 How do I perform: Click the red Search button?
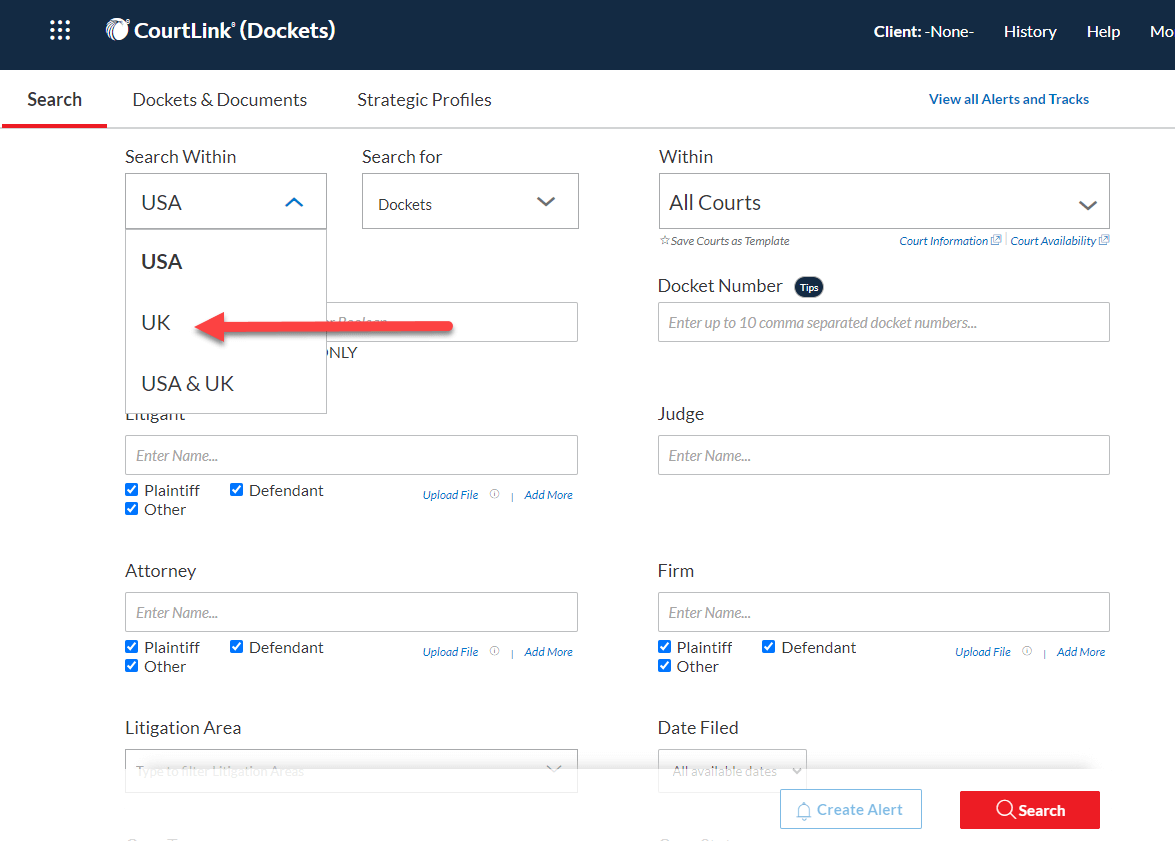tap(1030, 810)
